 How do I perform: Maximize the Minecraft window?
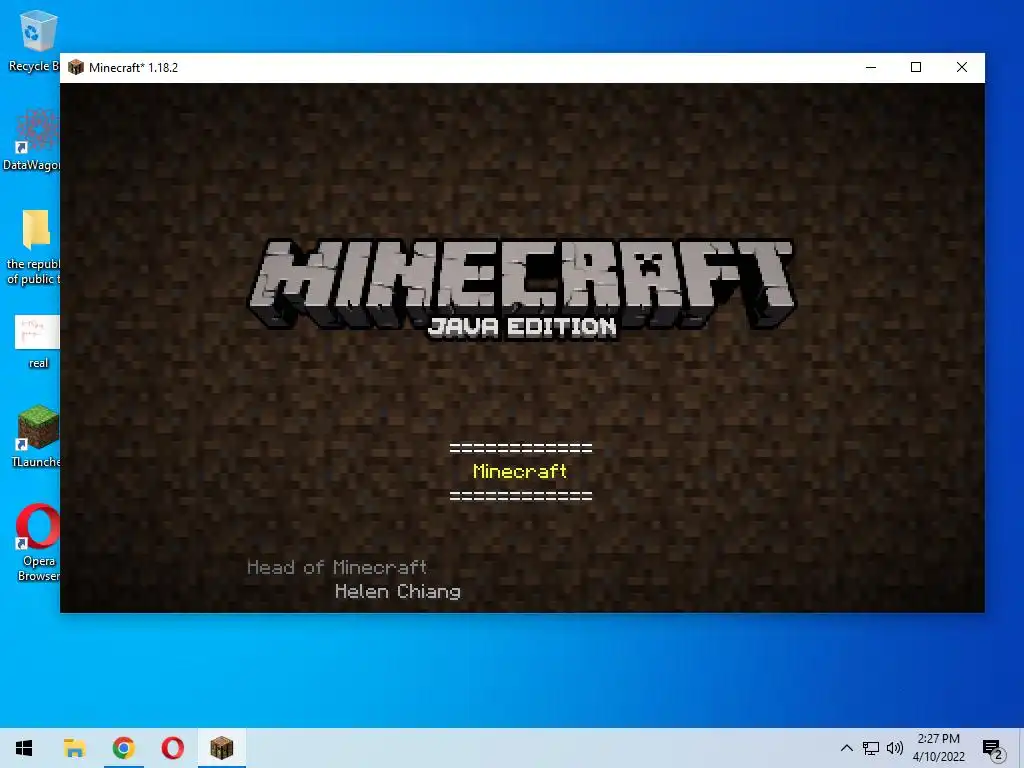(x=916, y=67)
